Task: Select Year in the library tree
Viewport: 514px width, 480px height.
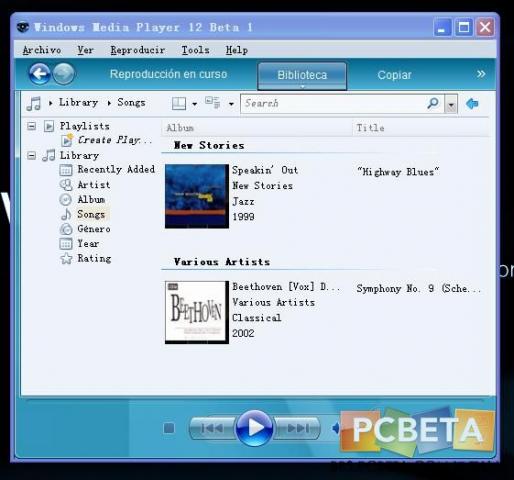Action: point(88,244)
